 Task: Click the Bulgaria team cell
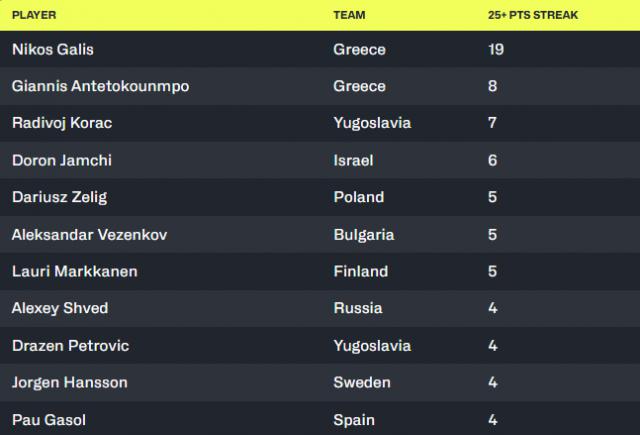[x=364, y=235]
